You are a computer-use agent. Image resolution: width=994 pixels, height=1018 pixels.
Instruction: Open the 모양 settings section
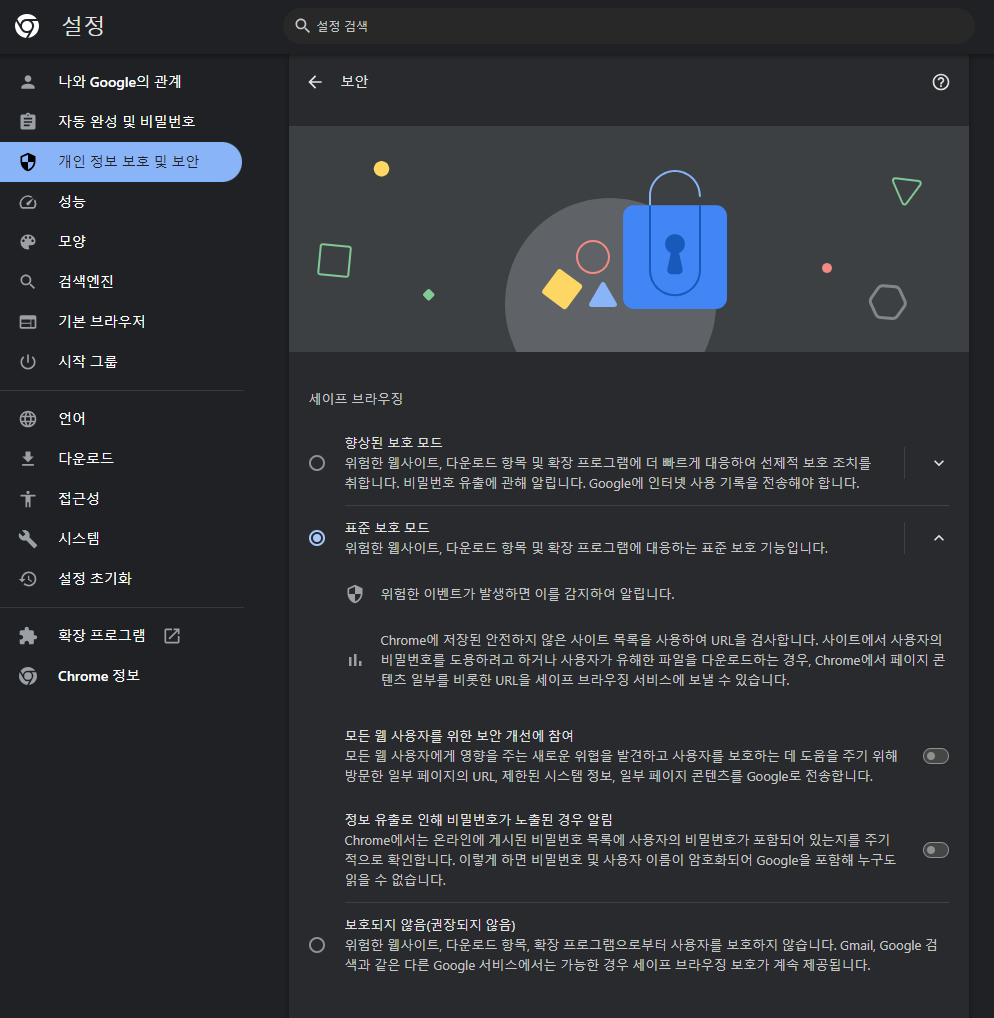121,242
